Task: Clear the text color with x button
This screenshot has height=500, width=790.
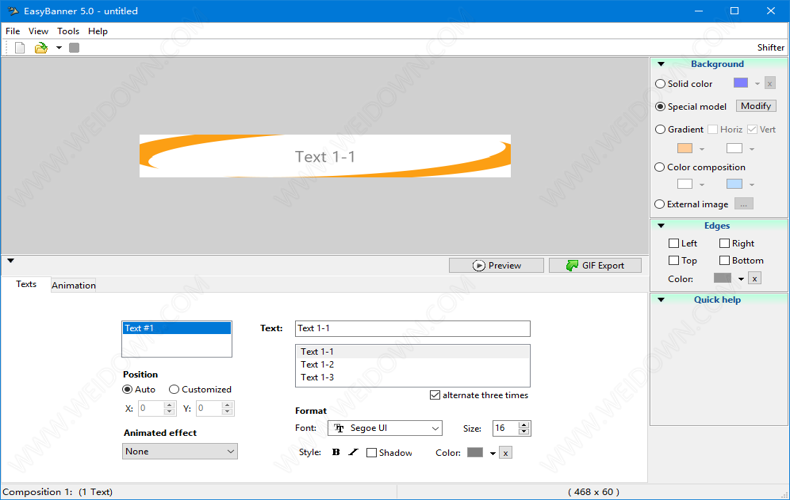Action: (x=506, y=453)
